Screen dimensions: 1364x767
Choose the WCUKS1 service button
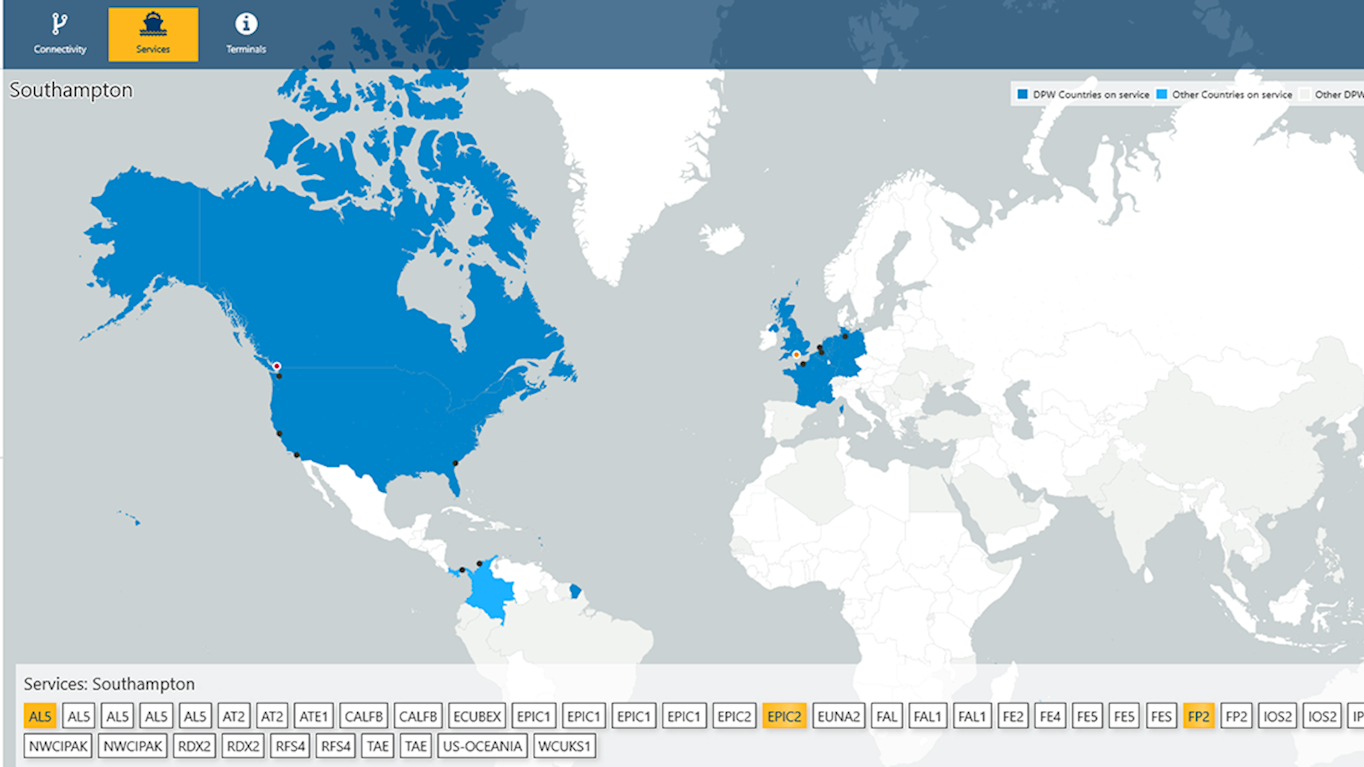point(565,746)
